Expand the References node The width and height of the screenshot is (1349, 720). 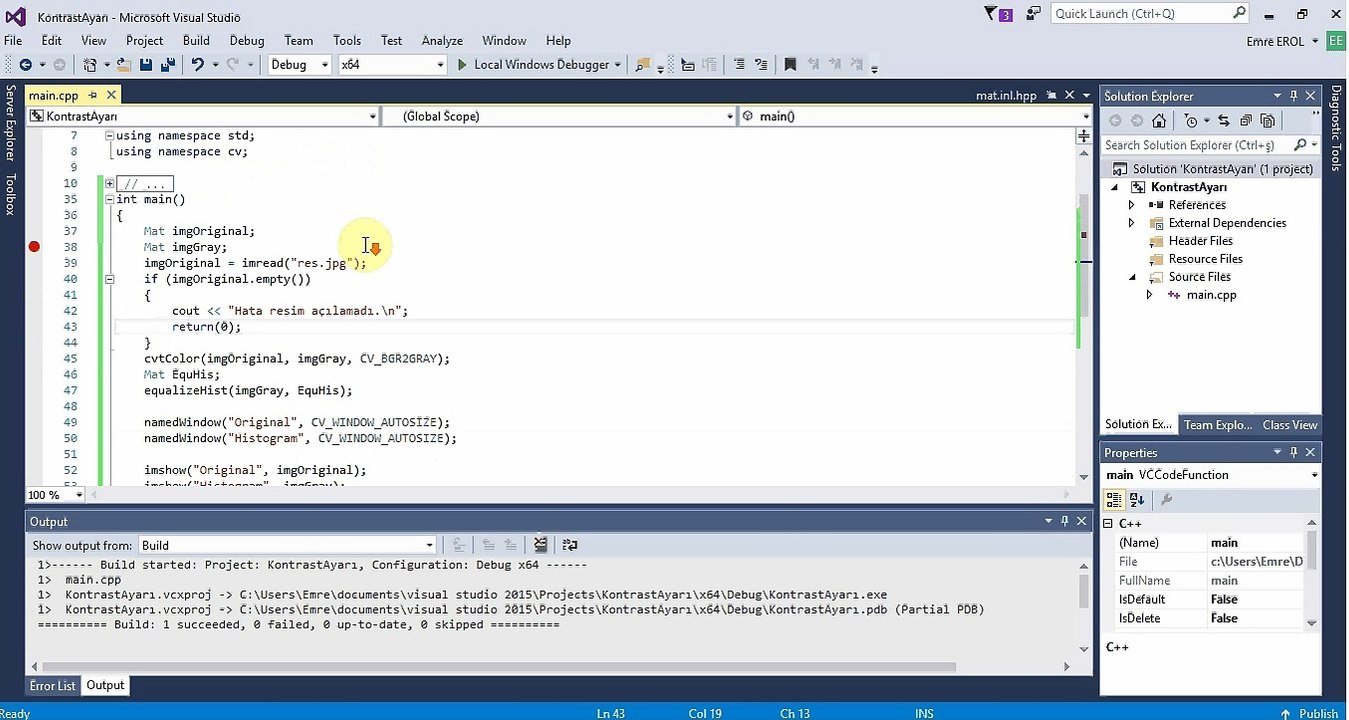click(1132, 205)
